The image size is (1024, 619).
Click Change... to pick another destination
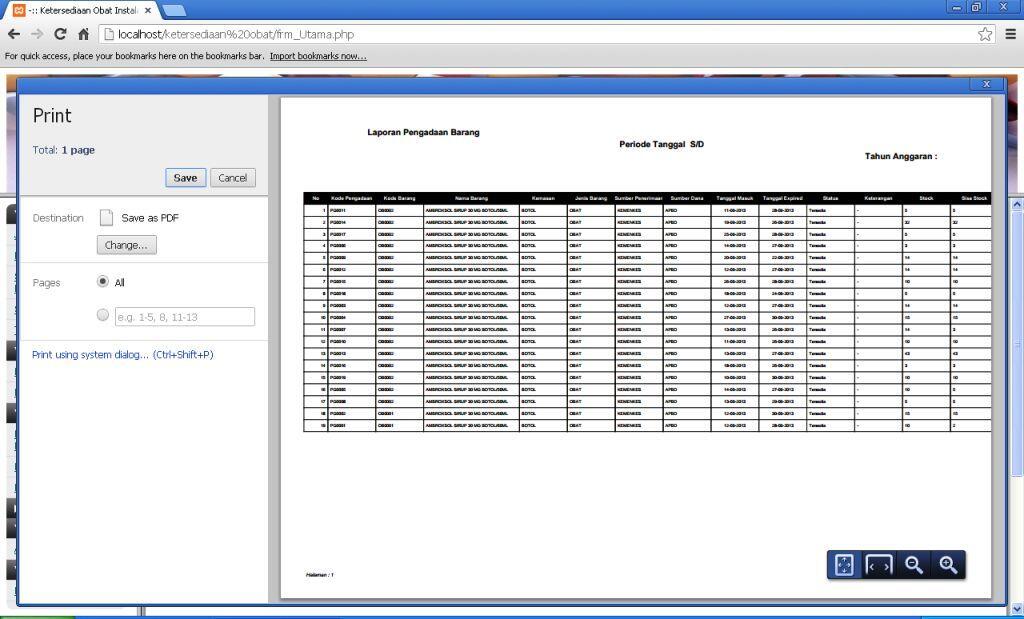127,245
